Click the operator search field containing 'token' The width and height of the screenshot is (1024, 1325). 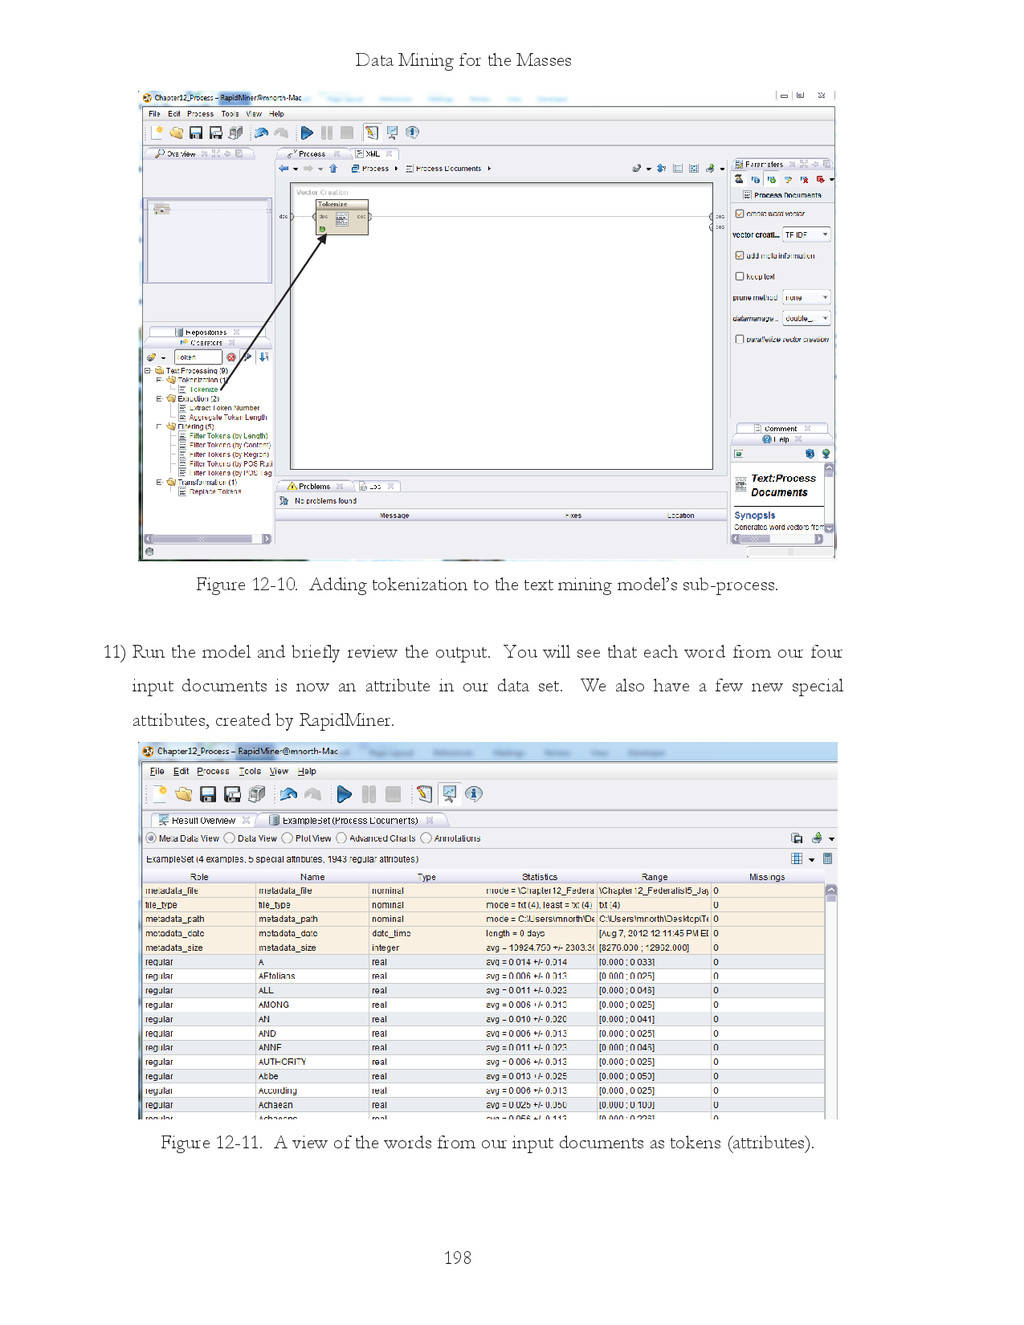198,357
